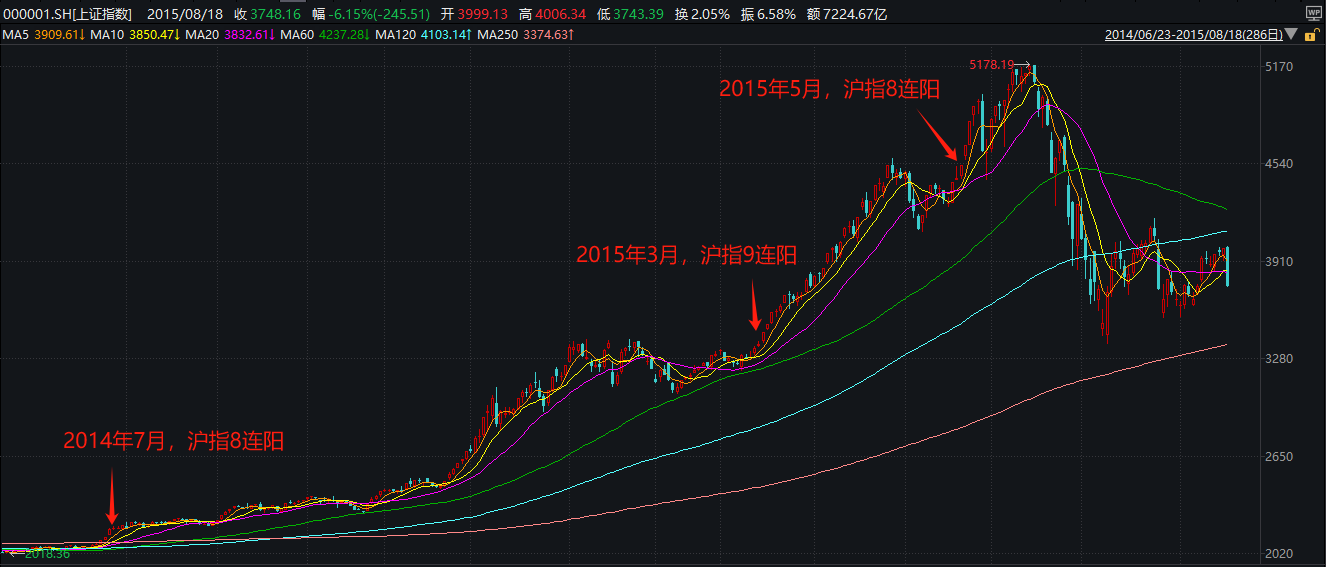Select the MA60 indicator label
This screenshot has width=1326, height=567.
point(296,35)
